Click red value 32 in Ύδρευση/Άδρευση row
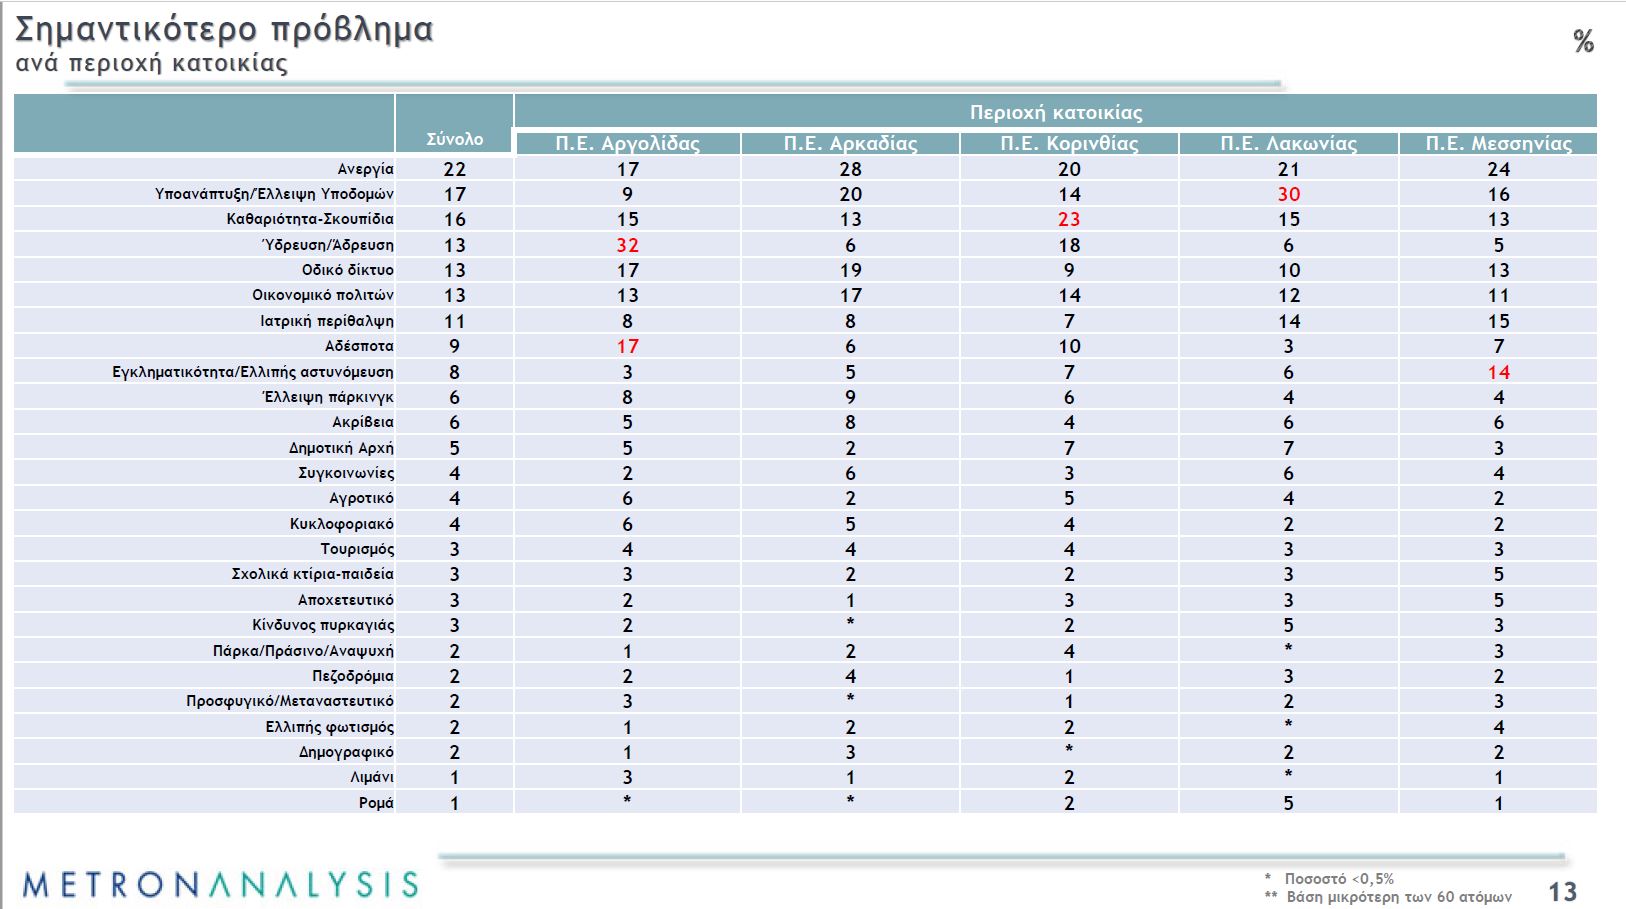1626x909 pixels. pos(627,245)
